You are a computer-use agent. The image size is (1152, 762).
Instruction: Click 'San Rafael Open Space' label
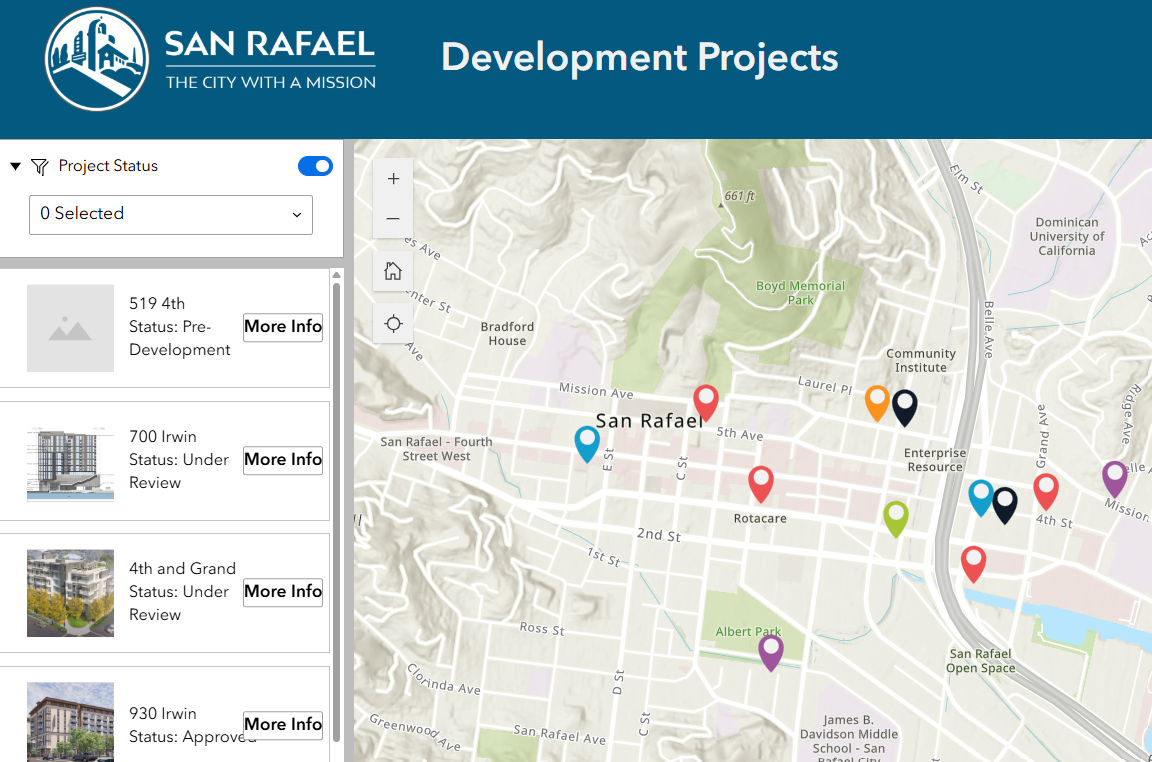981,661
